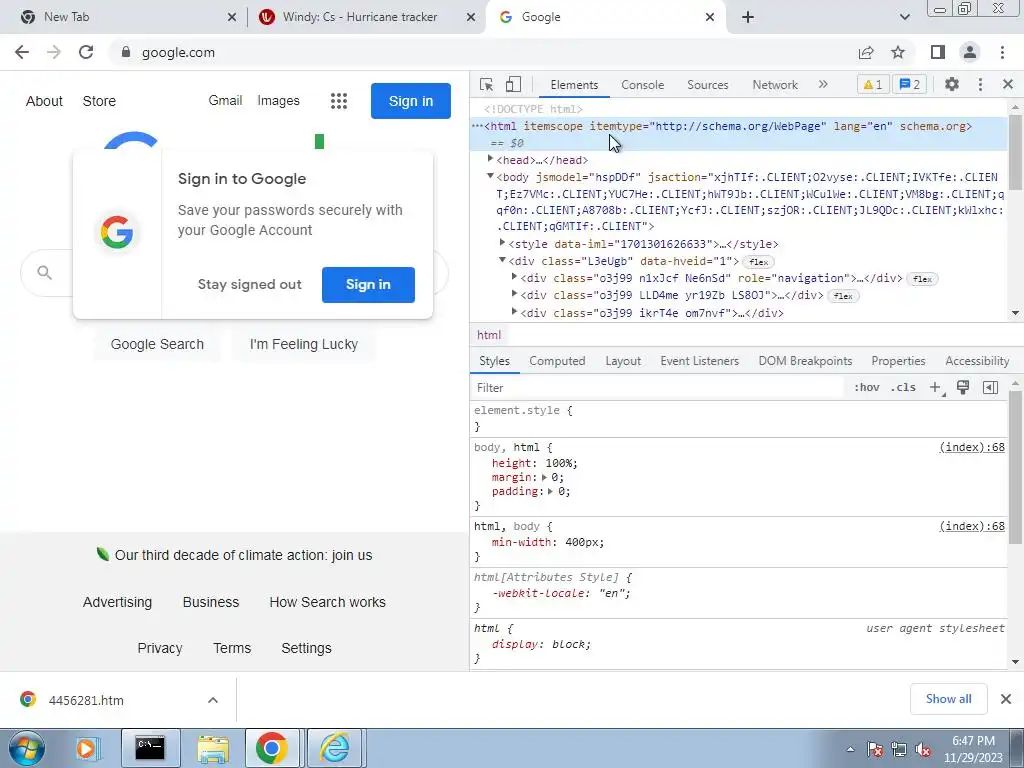The height and width of the screenshot is (768, 1024).
Task: Choose Stay signed out
Action: coord(249,285)
